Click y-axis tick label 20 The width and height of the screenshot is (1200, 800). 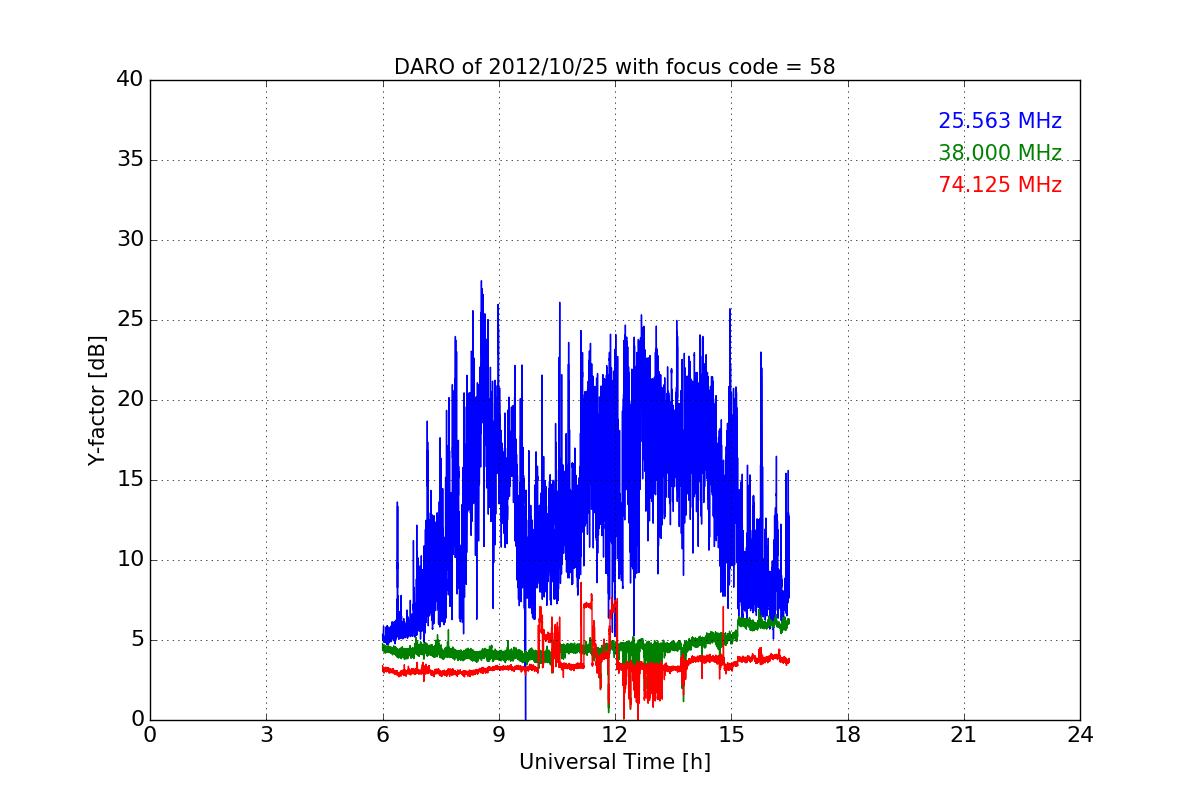tap(130, 400)
